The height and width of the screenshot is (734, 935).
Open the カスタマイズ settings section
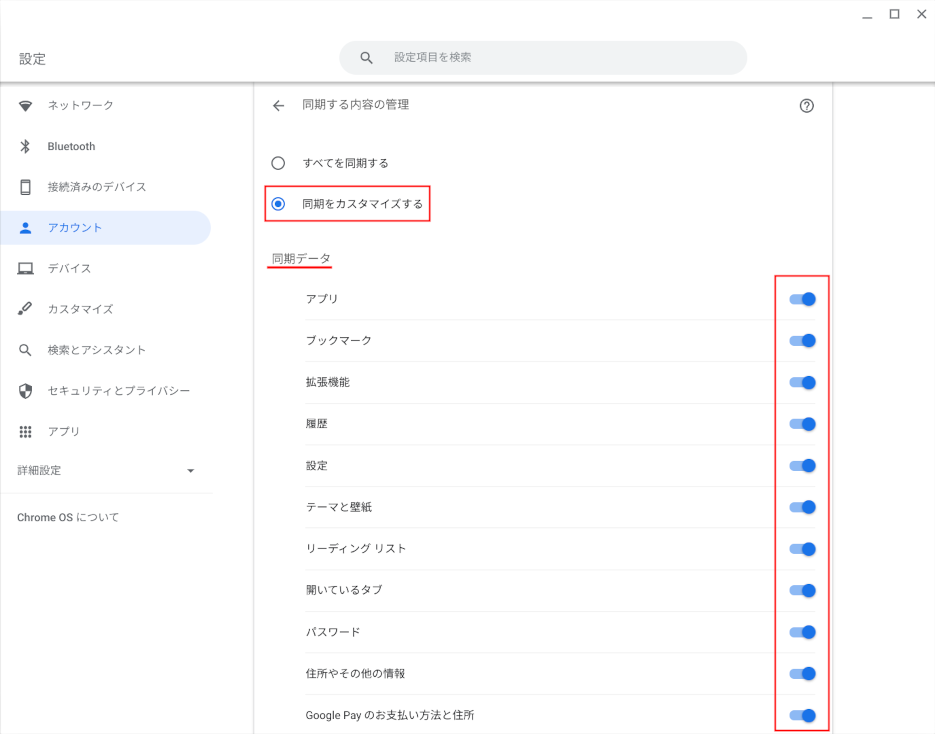click(x=80, y=309)
